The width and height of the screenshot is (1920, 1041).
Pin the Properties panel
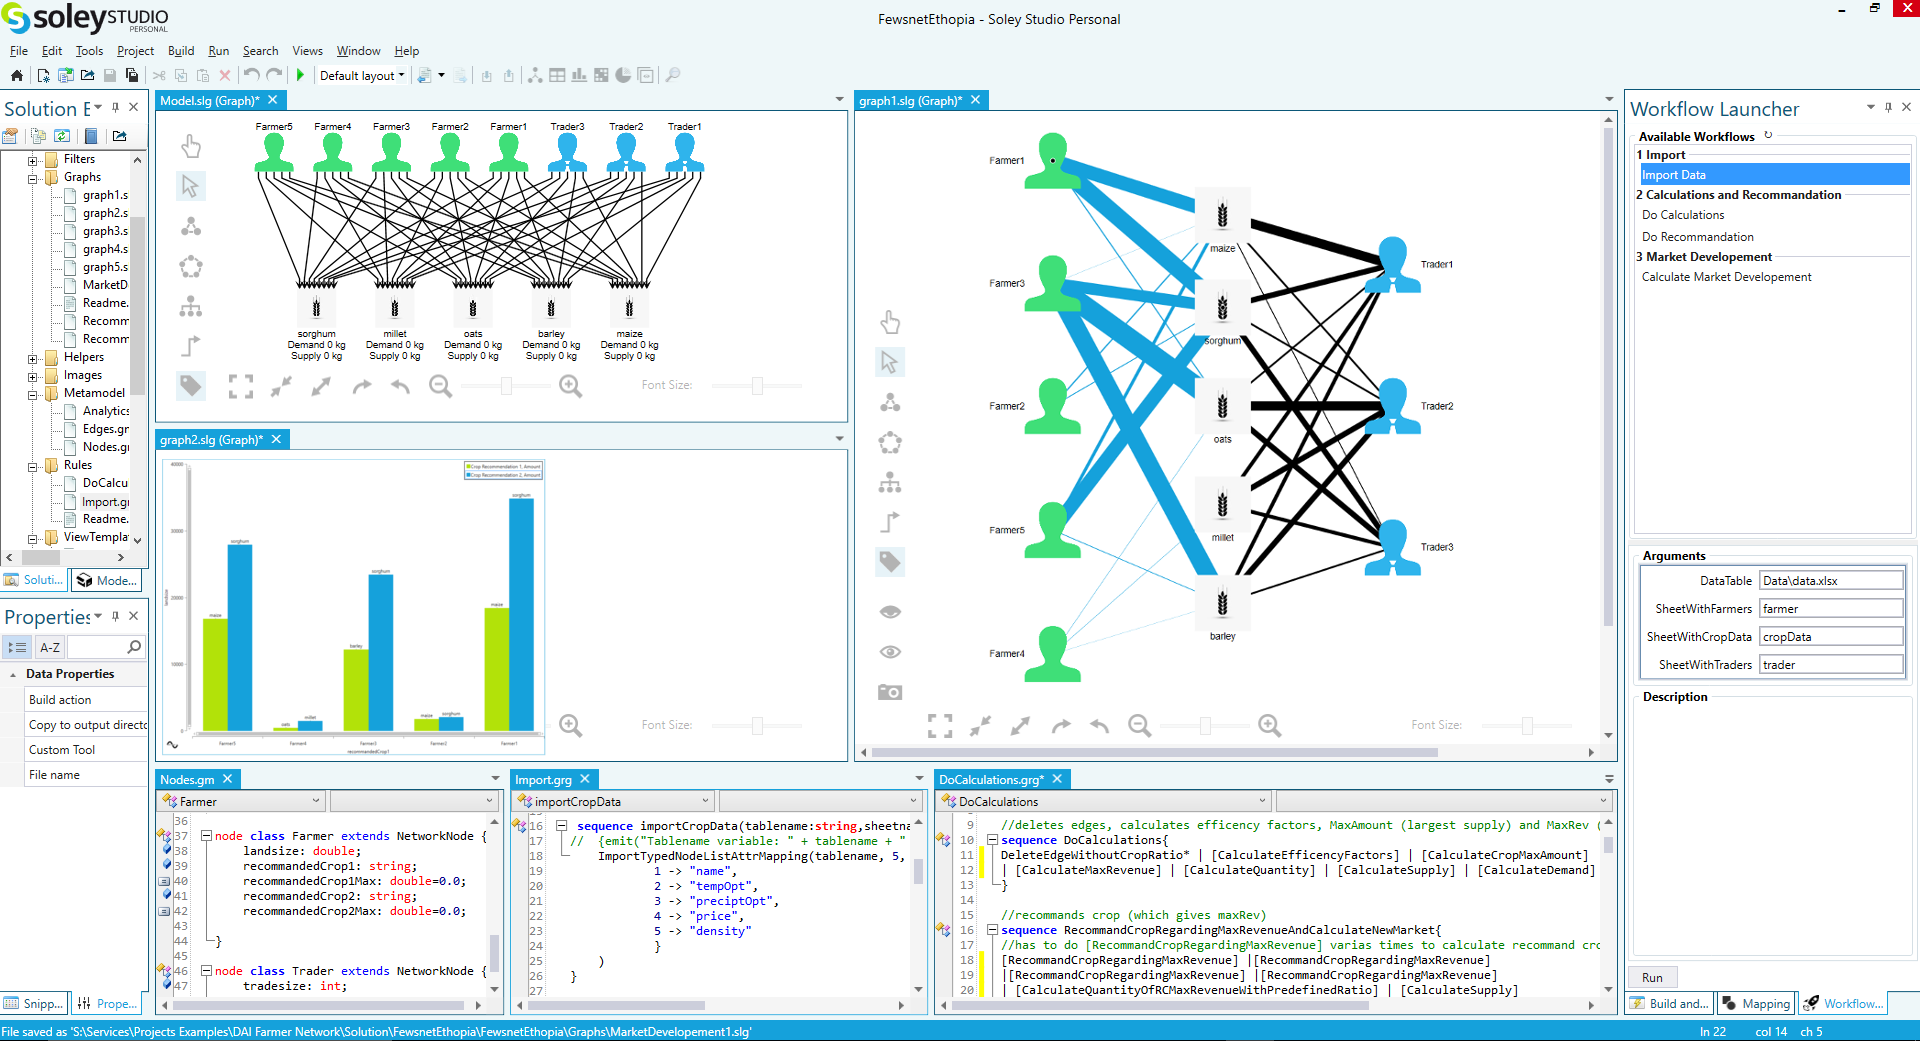[x=116, y=616]
